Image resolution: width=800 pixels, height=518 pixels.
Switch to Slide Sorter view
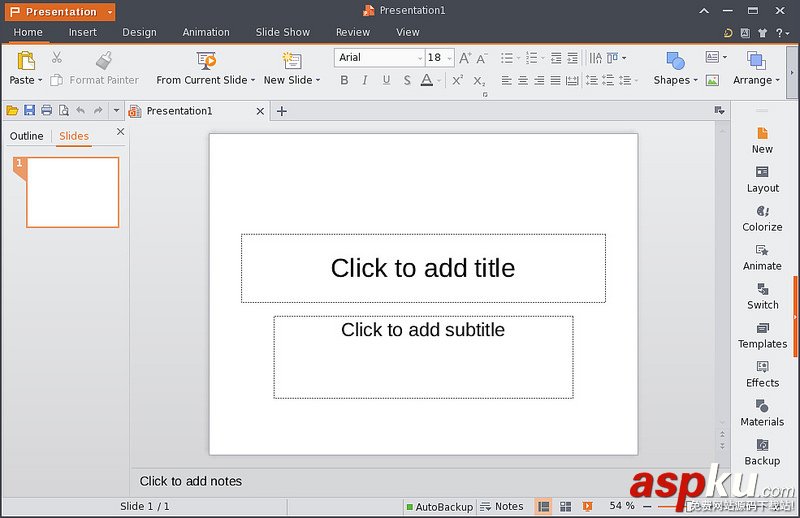[x=565, y=506]
